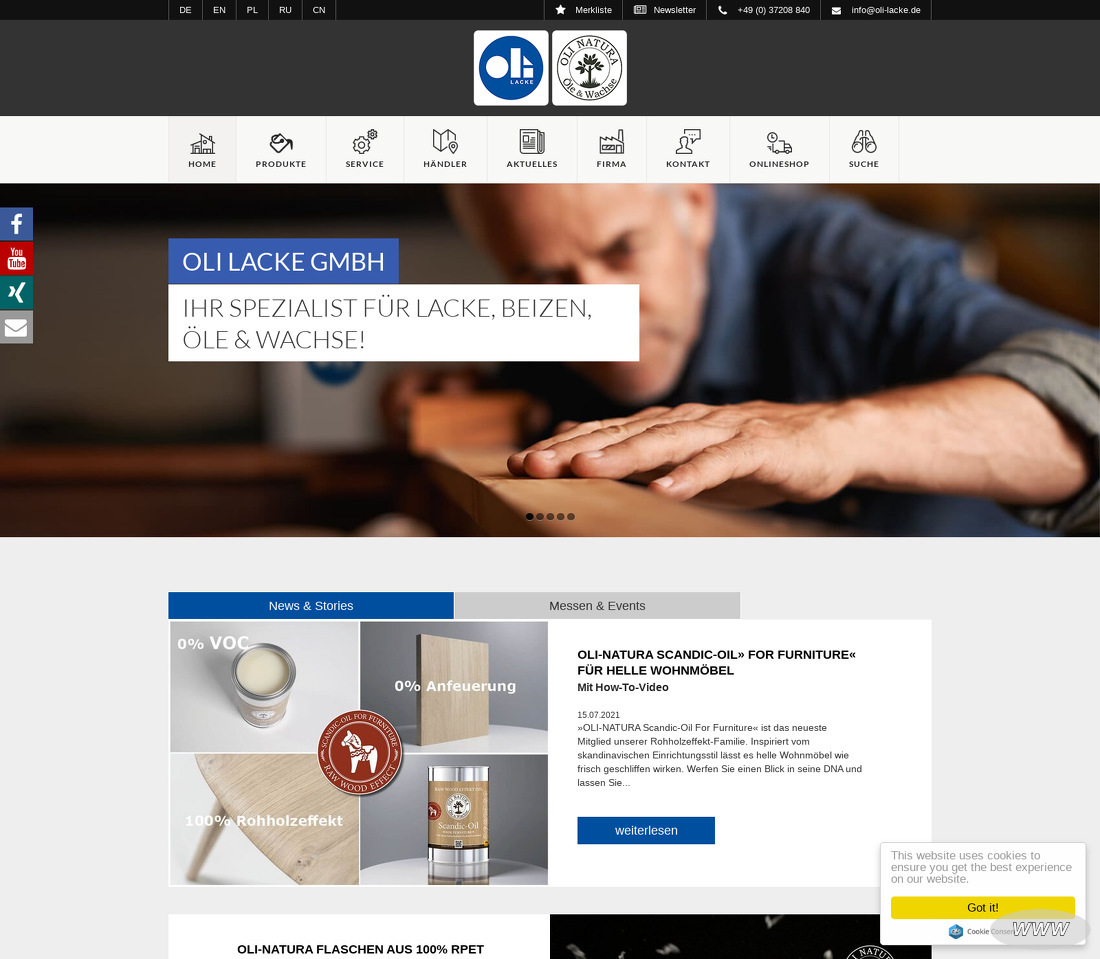Viewport: 1100px width, 959px height.
Task: Click the OLI Natura Öle & Wachse logo
Action: coord(589,68)
